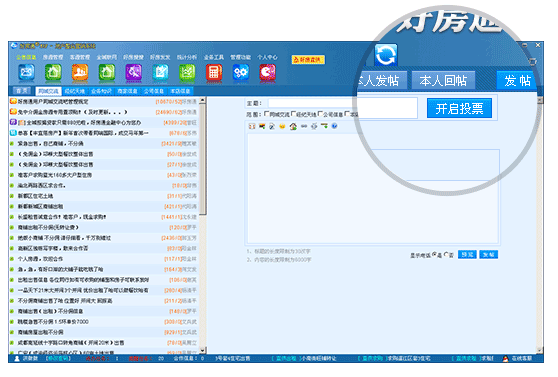Click the large blue refresh icon
The height and width of the screenshot is (377, 558).
point(386,55)
